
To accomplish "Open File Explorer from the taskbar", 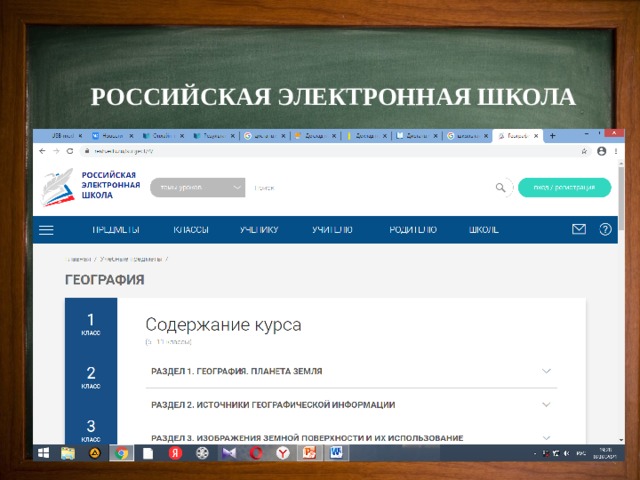I will click(x=68, y=453).
